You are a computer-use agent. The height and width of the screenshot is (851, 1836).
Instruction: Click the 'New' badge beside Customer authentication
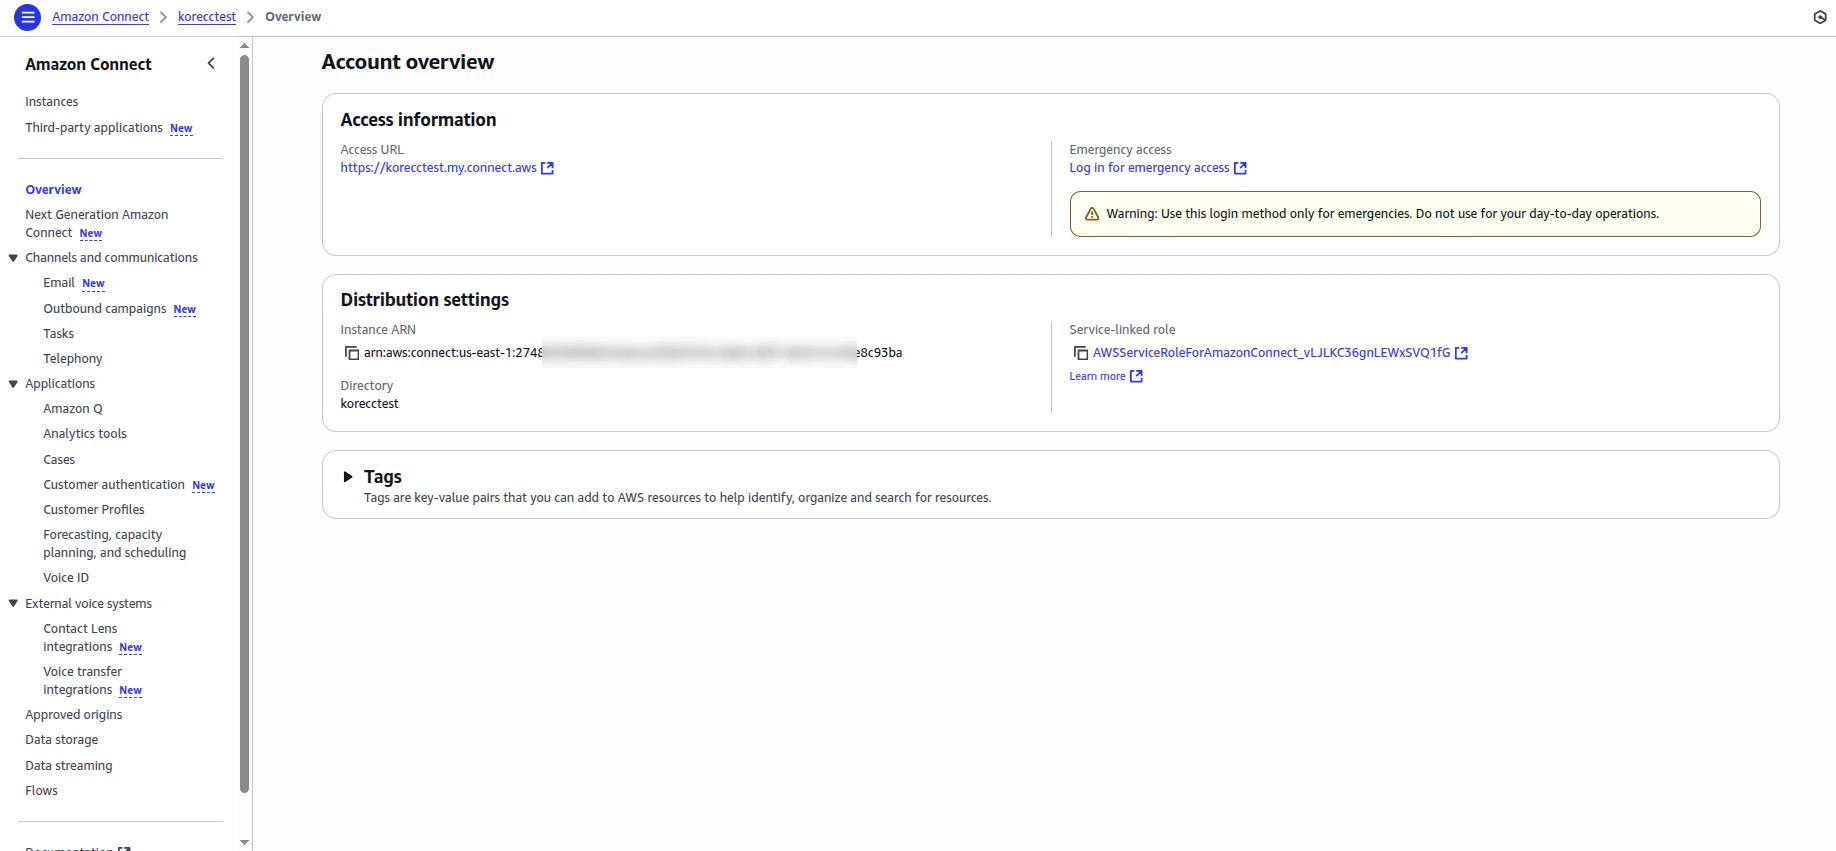pyautogui.click(x=204, y=486)
